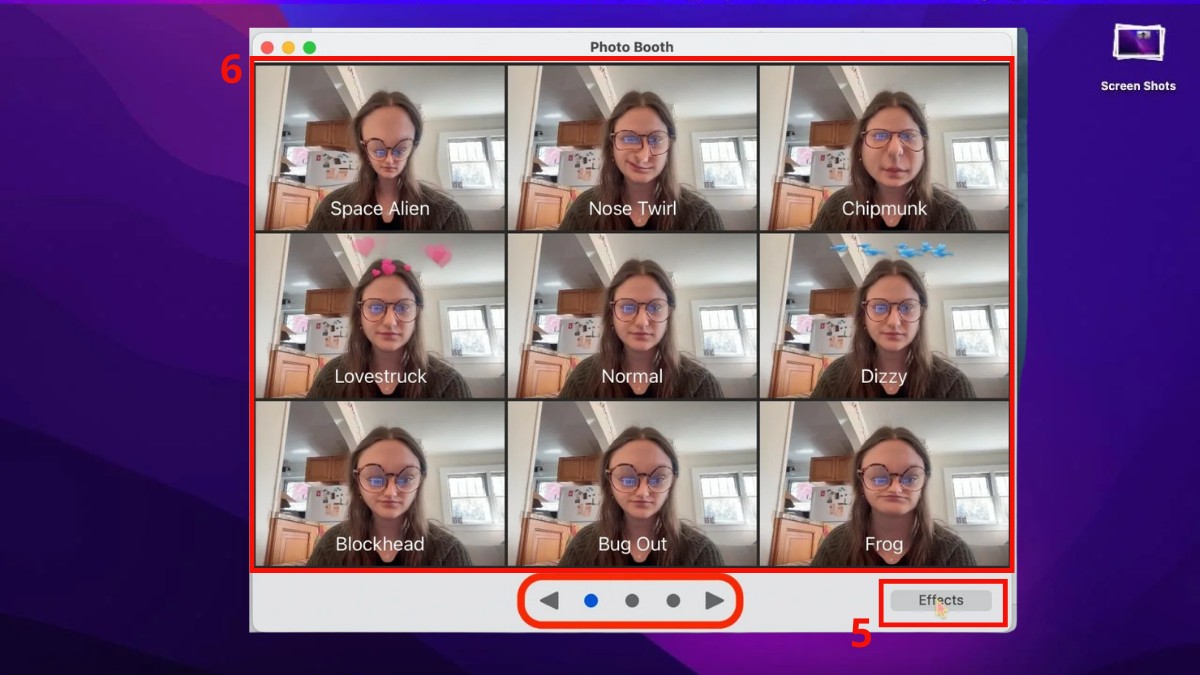Apply the Lovestruck effect

coord(380,316)
